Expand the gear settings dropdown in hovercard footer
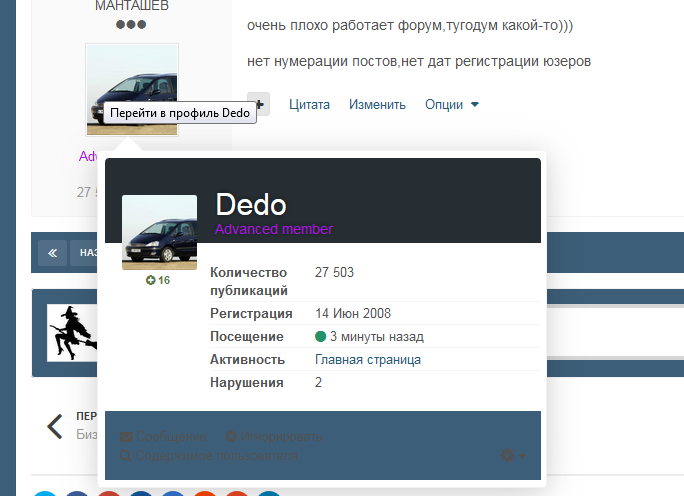The height and width of the screenshot is (496, 684). pyautogui.click(x=513, y=455)
